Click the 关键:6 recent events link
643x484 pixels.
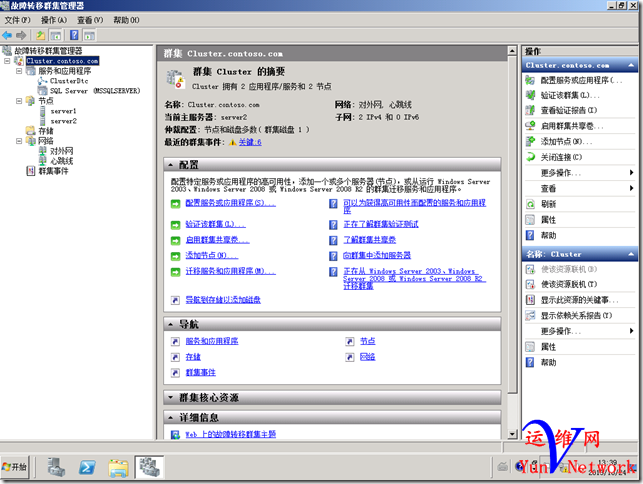pyautogui.click(x=250, y=142)
